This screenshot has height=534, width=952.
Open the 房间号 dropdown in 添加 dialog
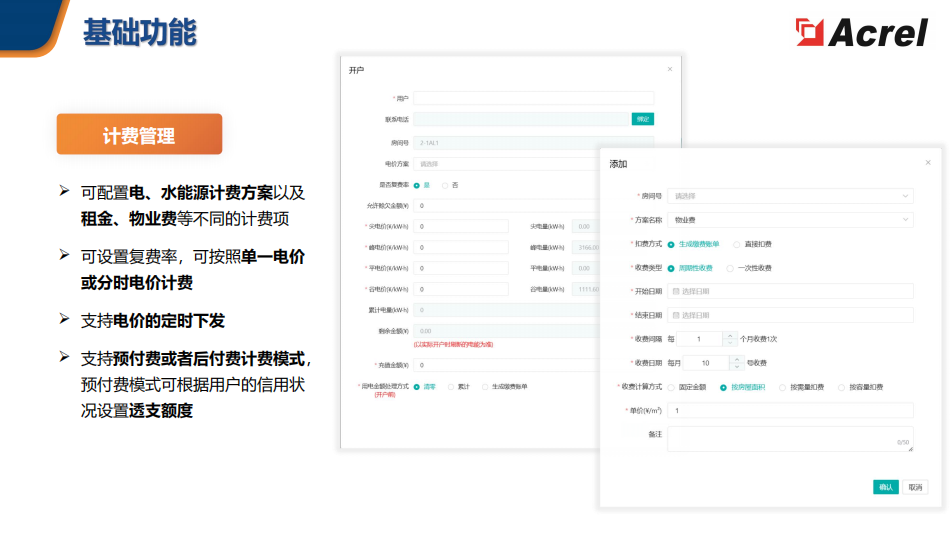coord(790,196)
